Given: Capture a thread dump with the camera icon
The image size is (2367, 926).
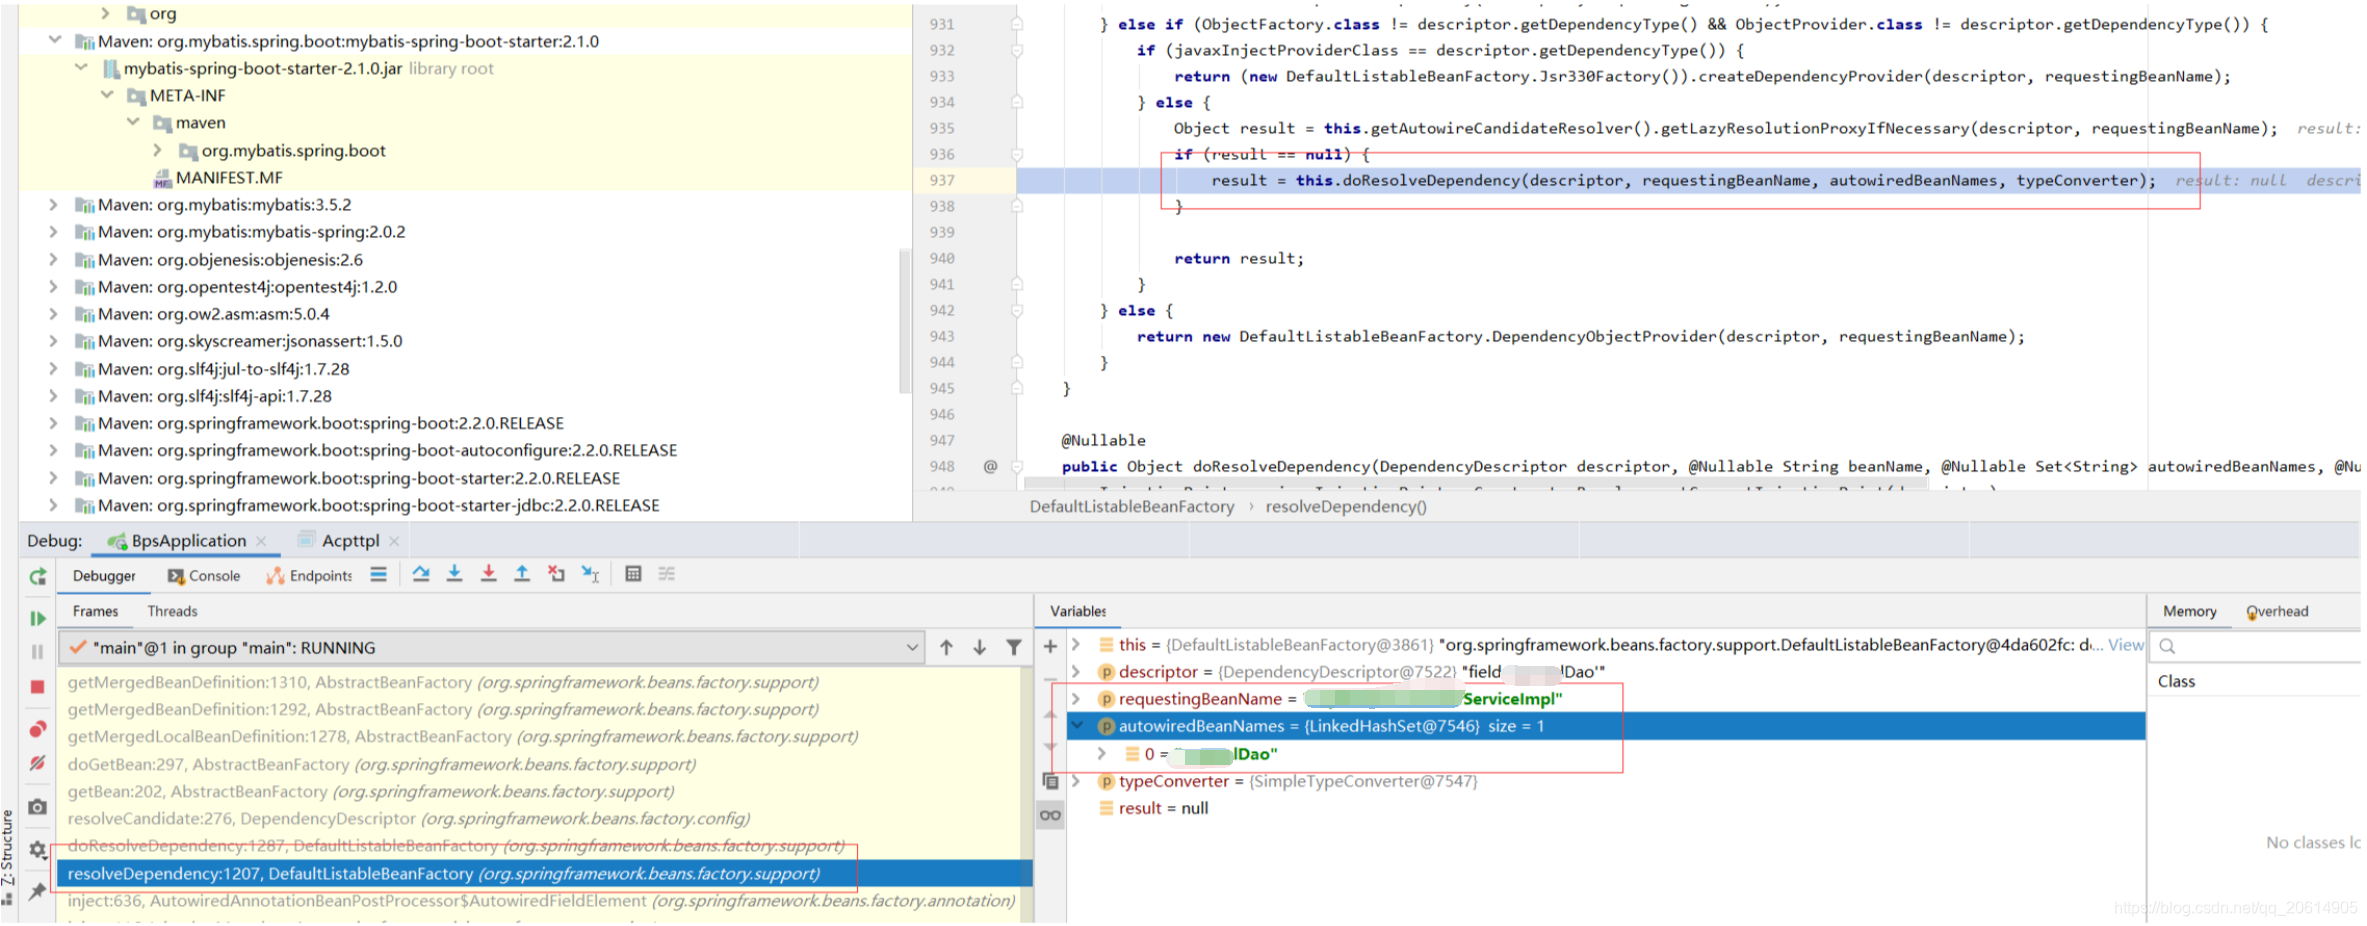Looking at the screenshot, I should pyautogui.click(x=37, y=807).
